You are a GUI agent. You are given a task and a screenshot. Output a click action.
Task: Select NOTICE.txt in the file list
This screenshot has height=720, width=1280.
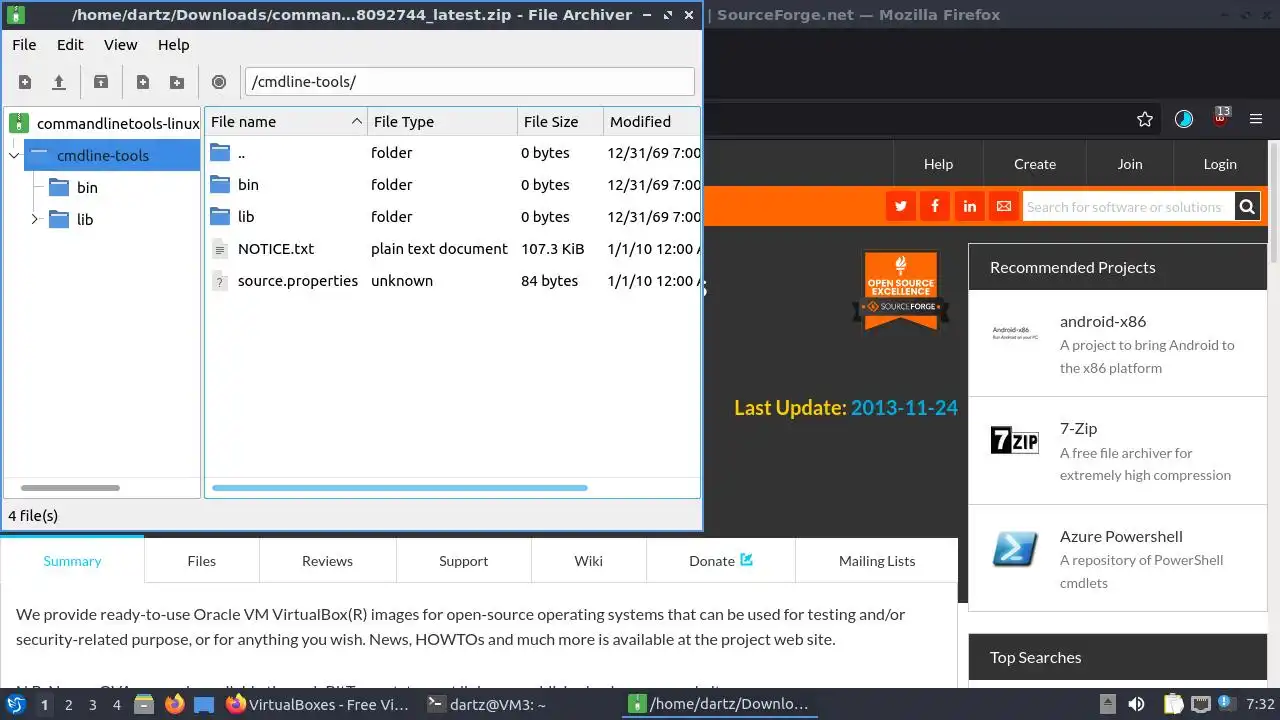click(276, 249)
